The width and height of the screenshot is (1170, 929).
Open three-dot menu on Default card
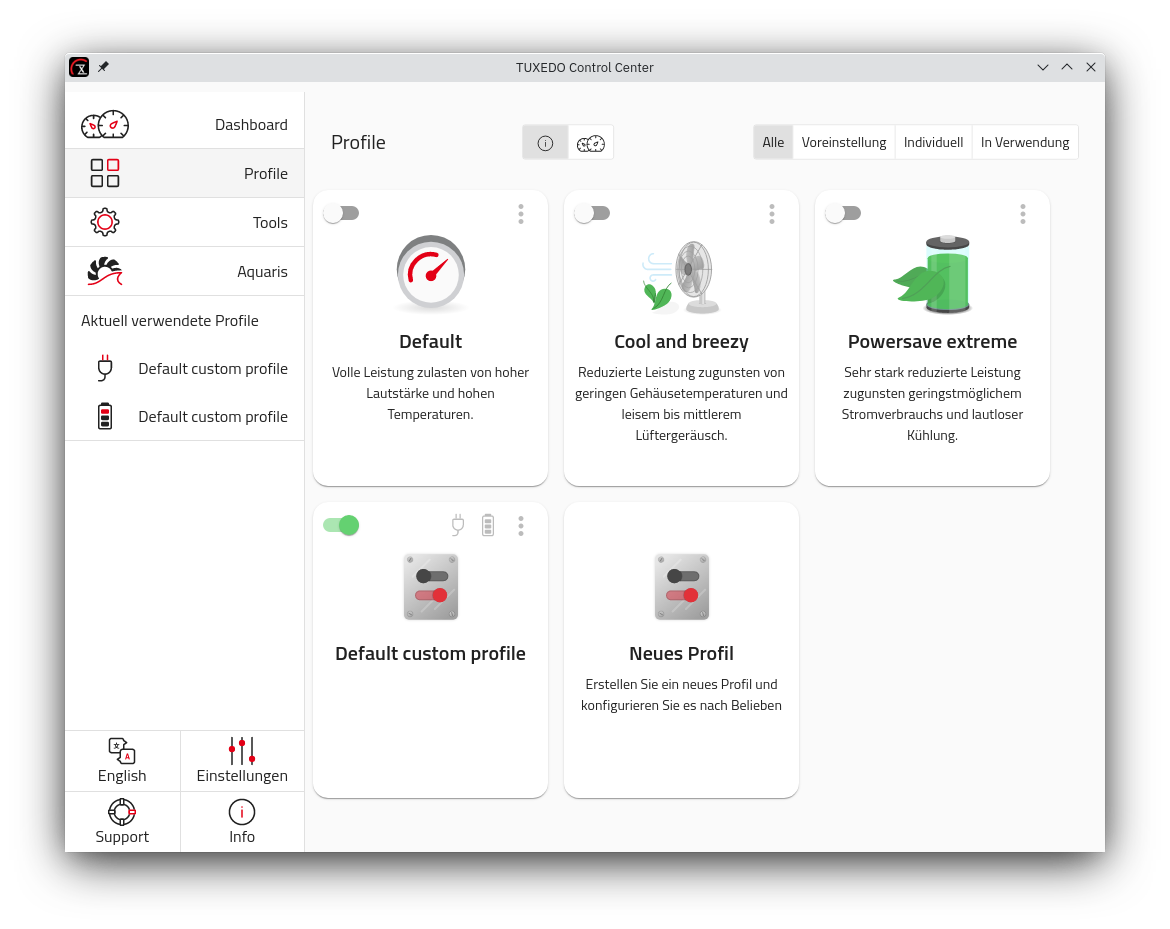tap(521, 214)
